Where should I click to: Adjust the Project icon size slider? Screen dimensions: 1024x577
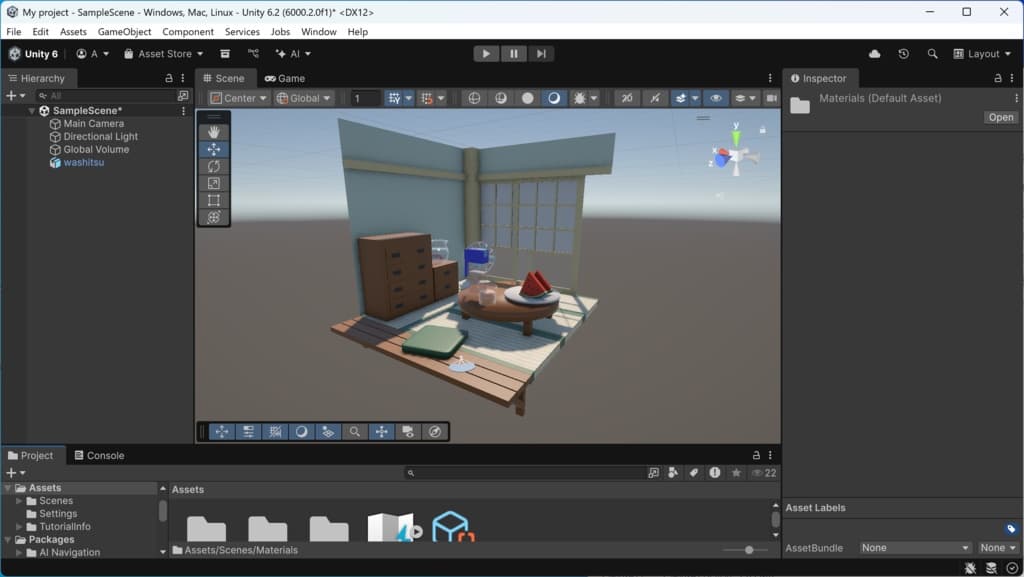coord(749,550)
